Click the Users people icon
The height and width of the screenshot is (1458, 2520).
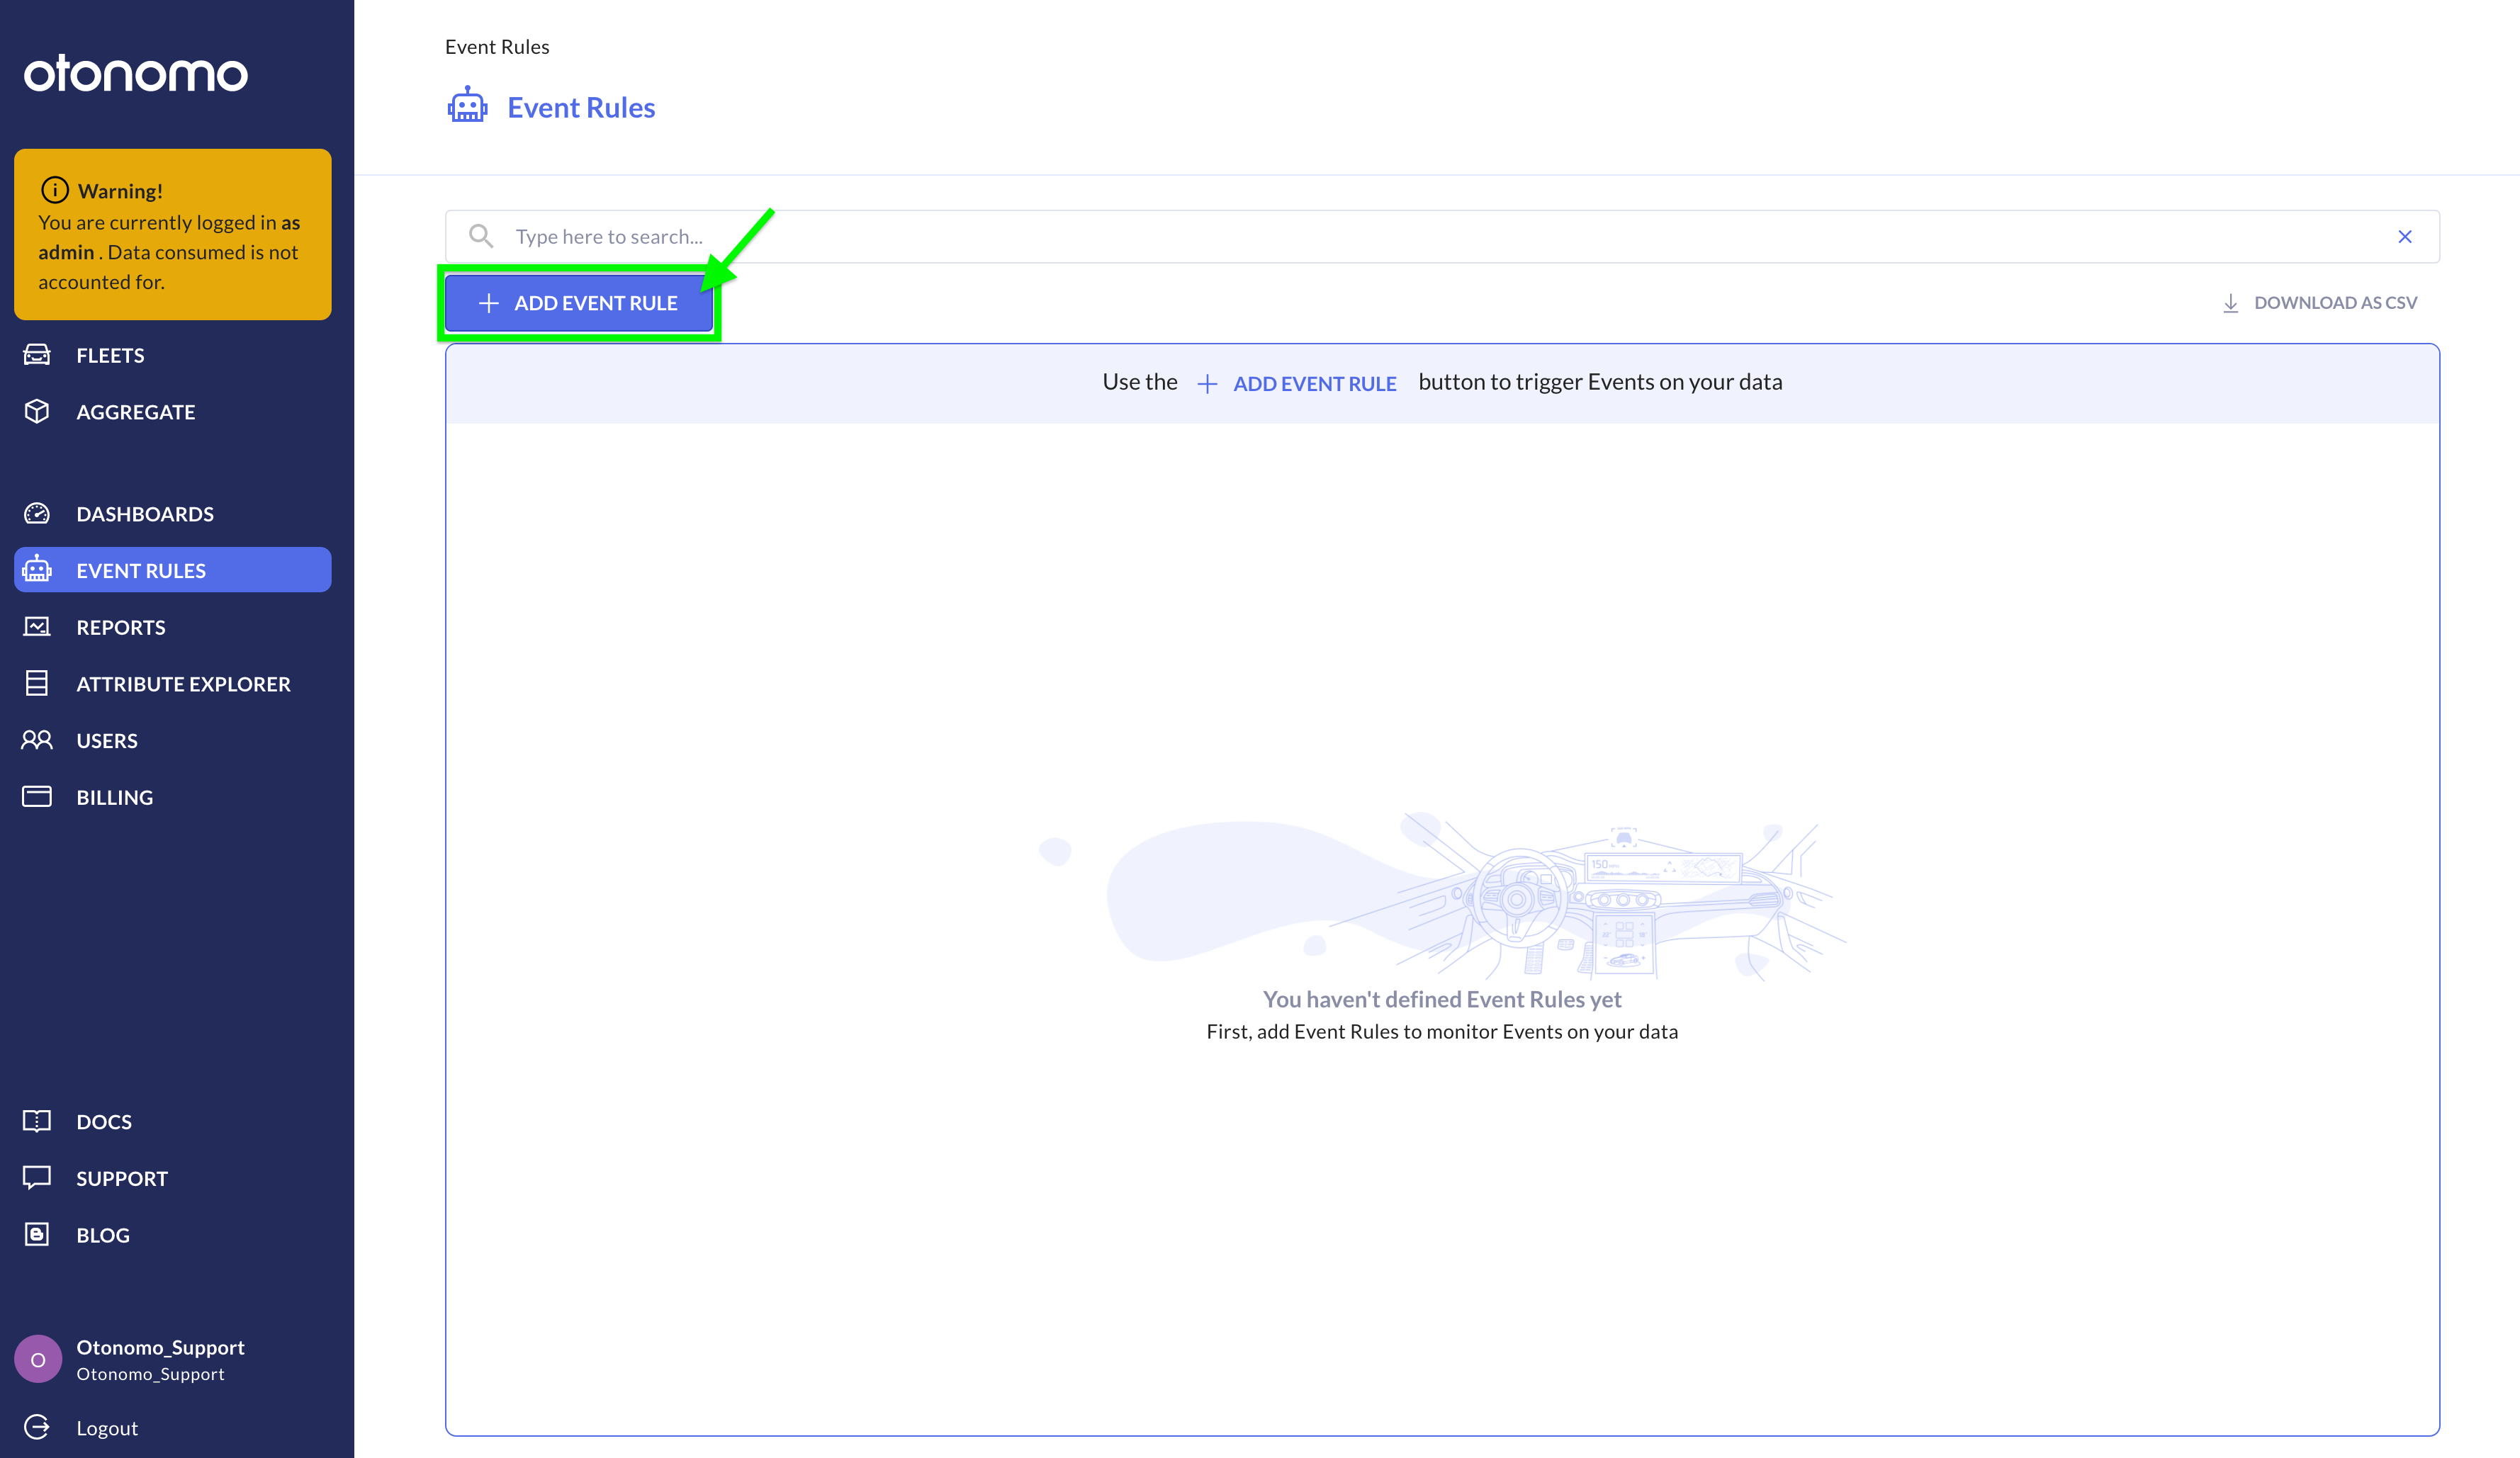coord(37,740)
